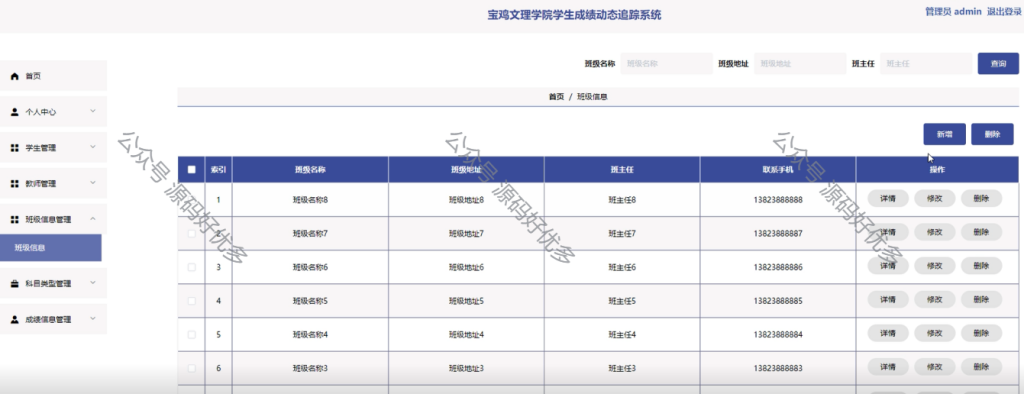The height and width of the screenshot is (394, 1024).
Task: Click 修改 for row 班级名称8
Action: click(935, 199)
